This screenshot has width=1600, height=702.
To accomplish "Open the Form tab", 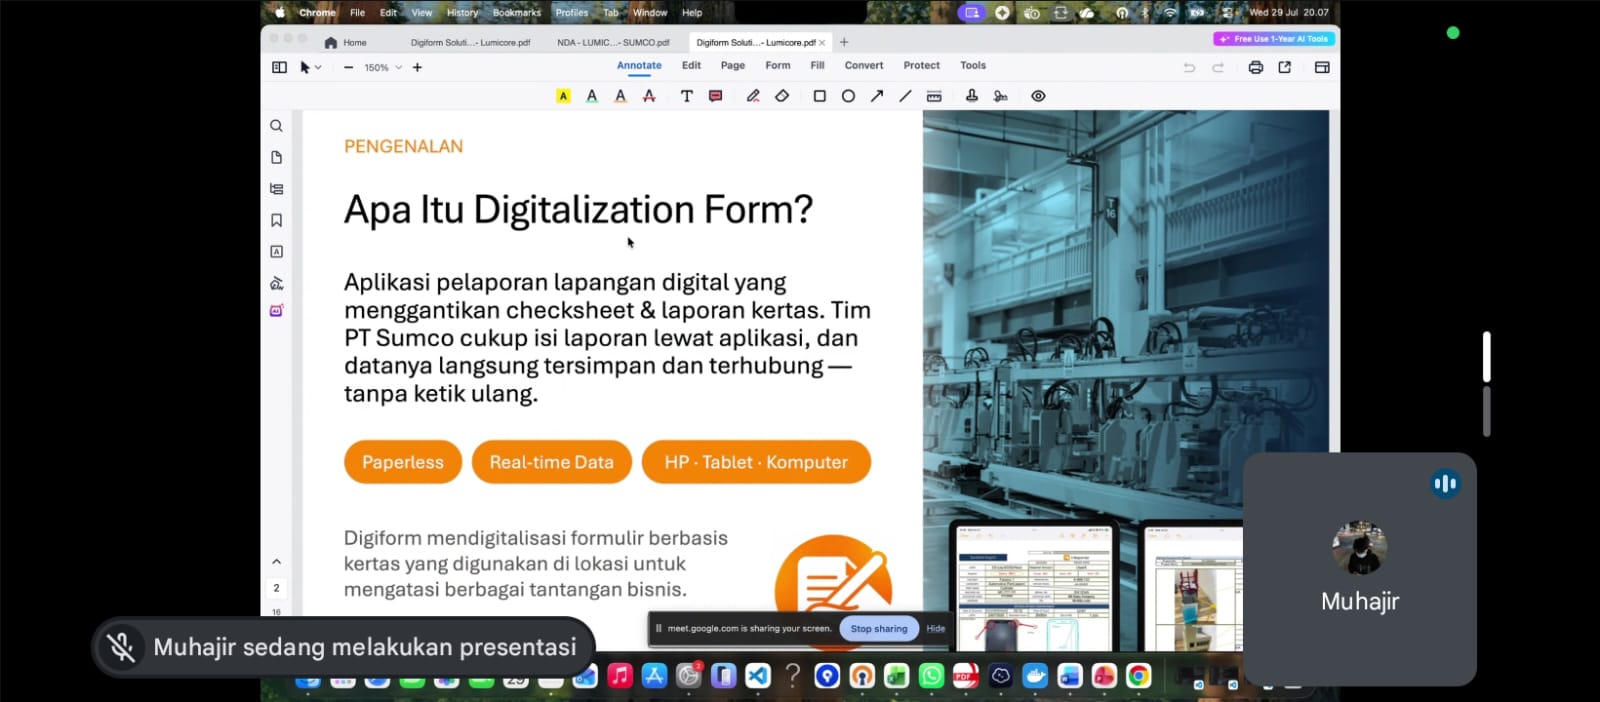I will tap(778, 65).
